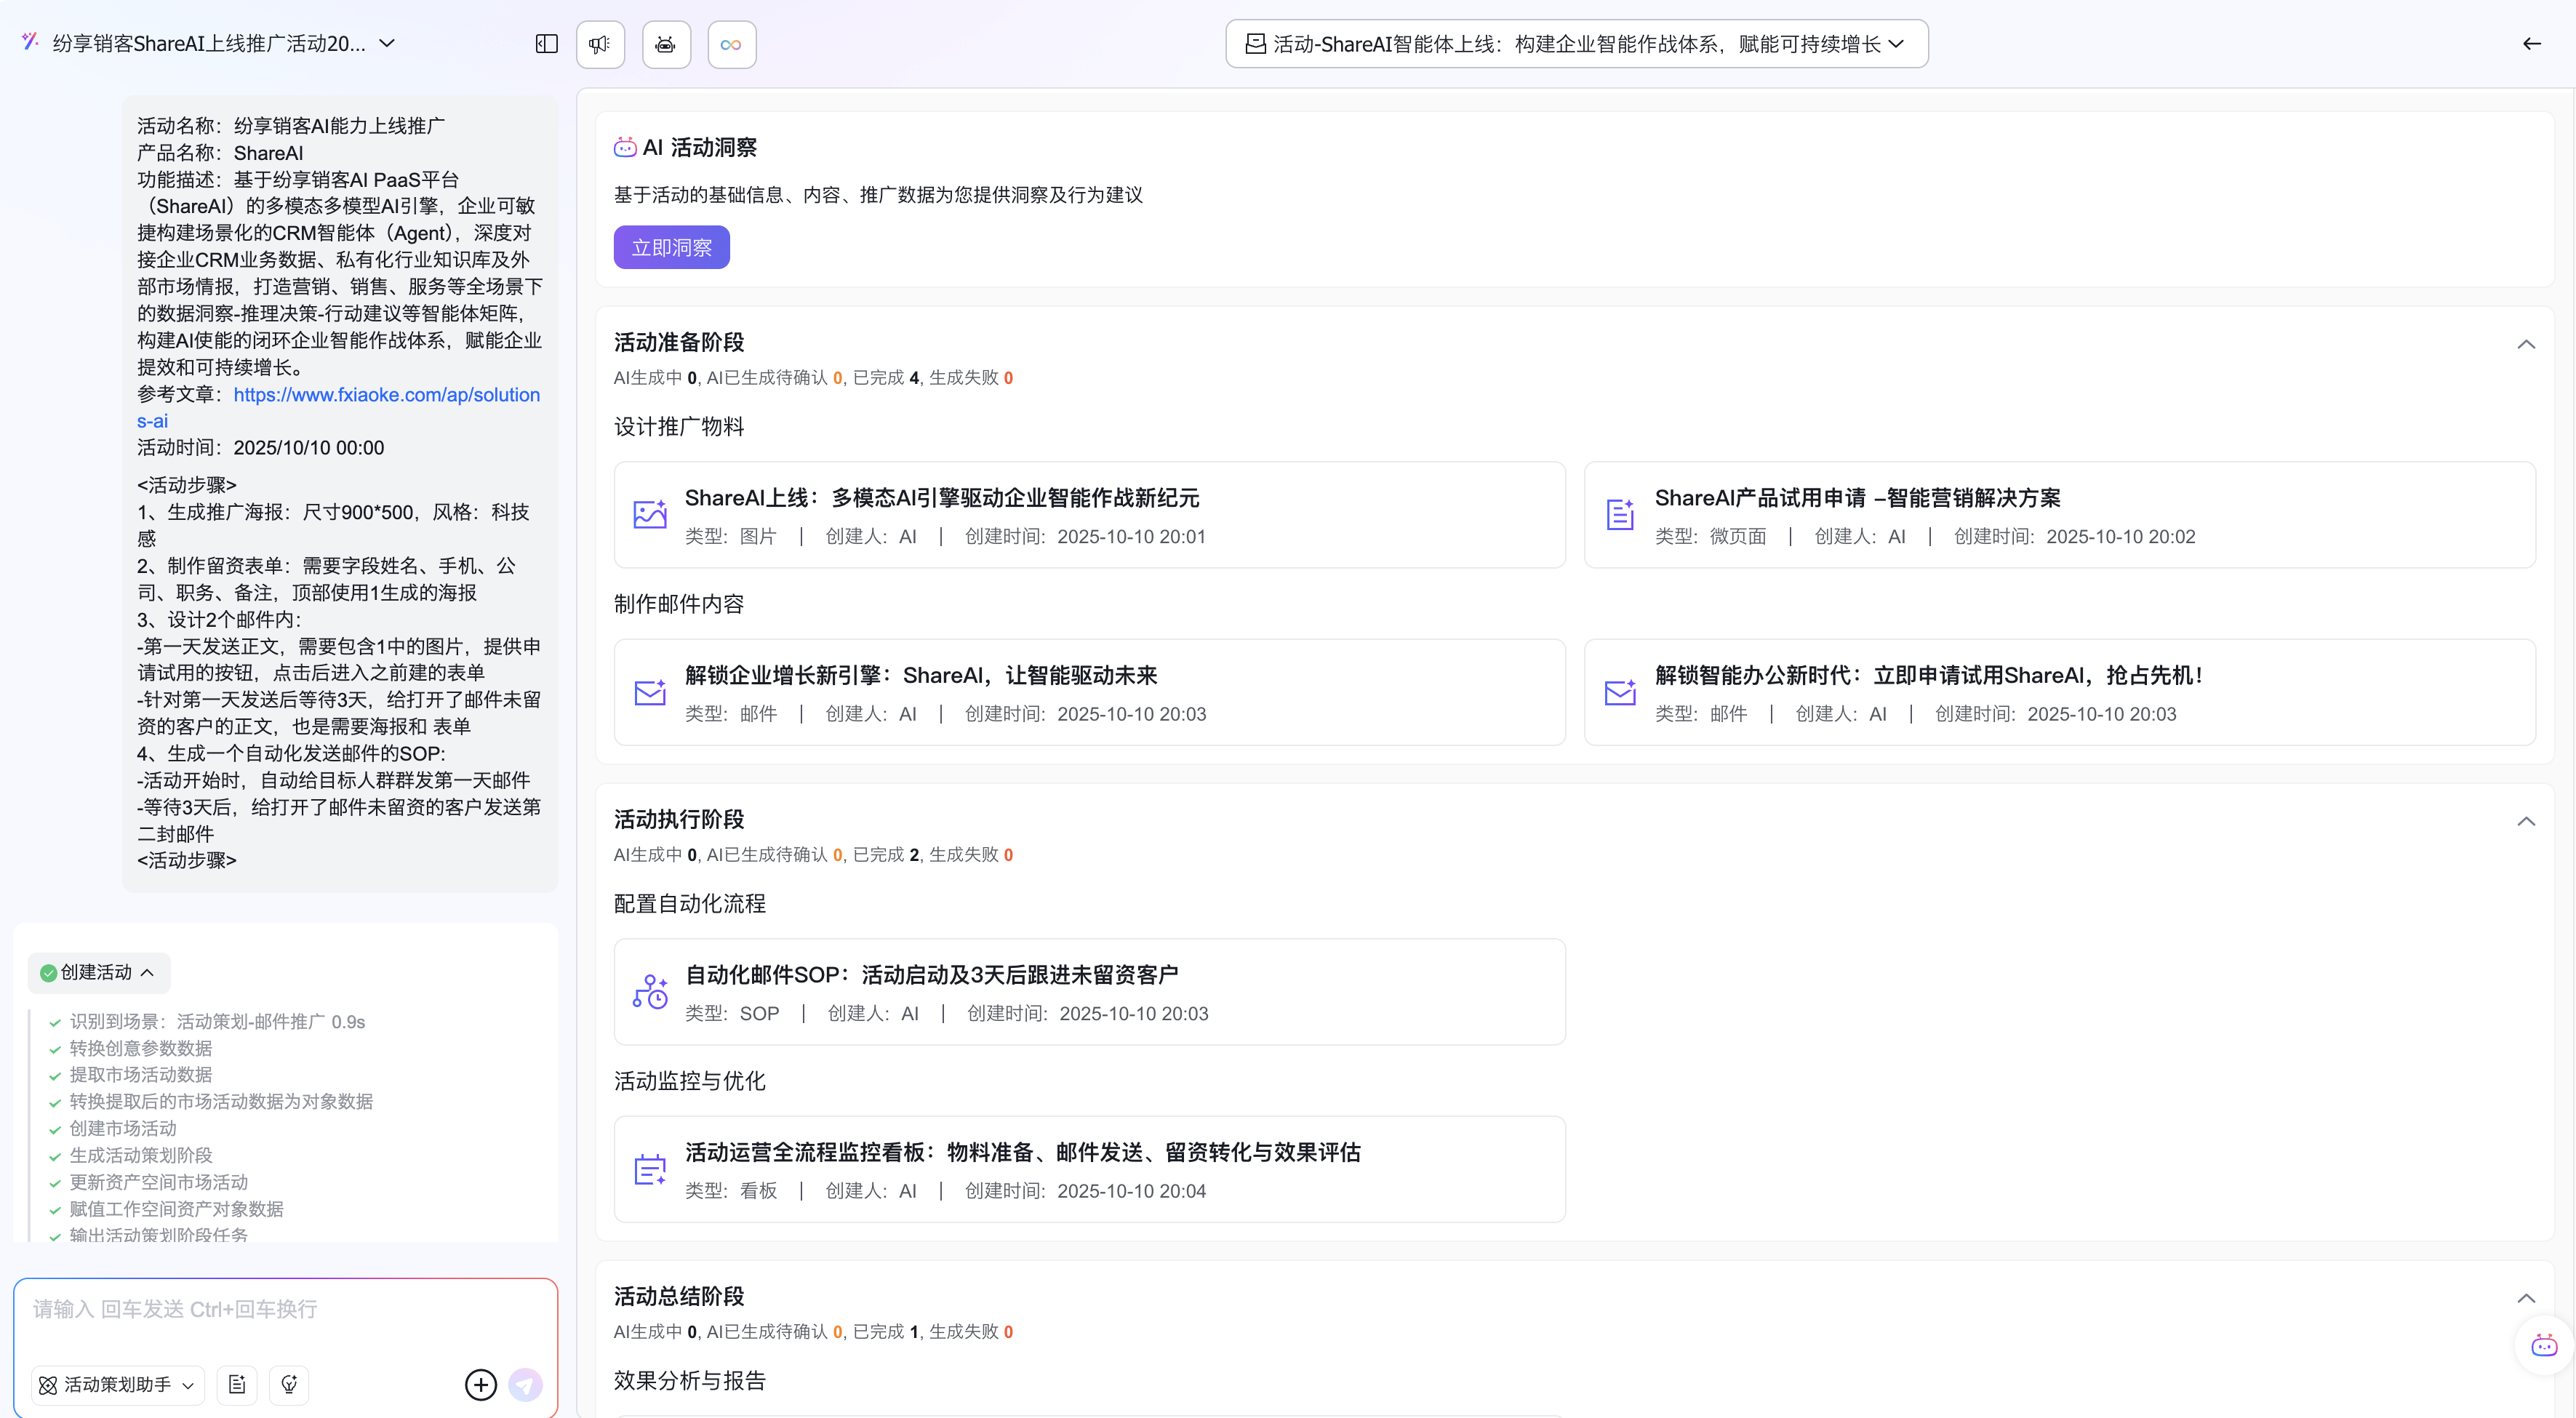
Task: Click the document template icon below input
Action: point(237,1384)
